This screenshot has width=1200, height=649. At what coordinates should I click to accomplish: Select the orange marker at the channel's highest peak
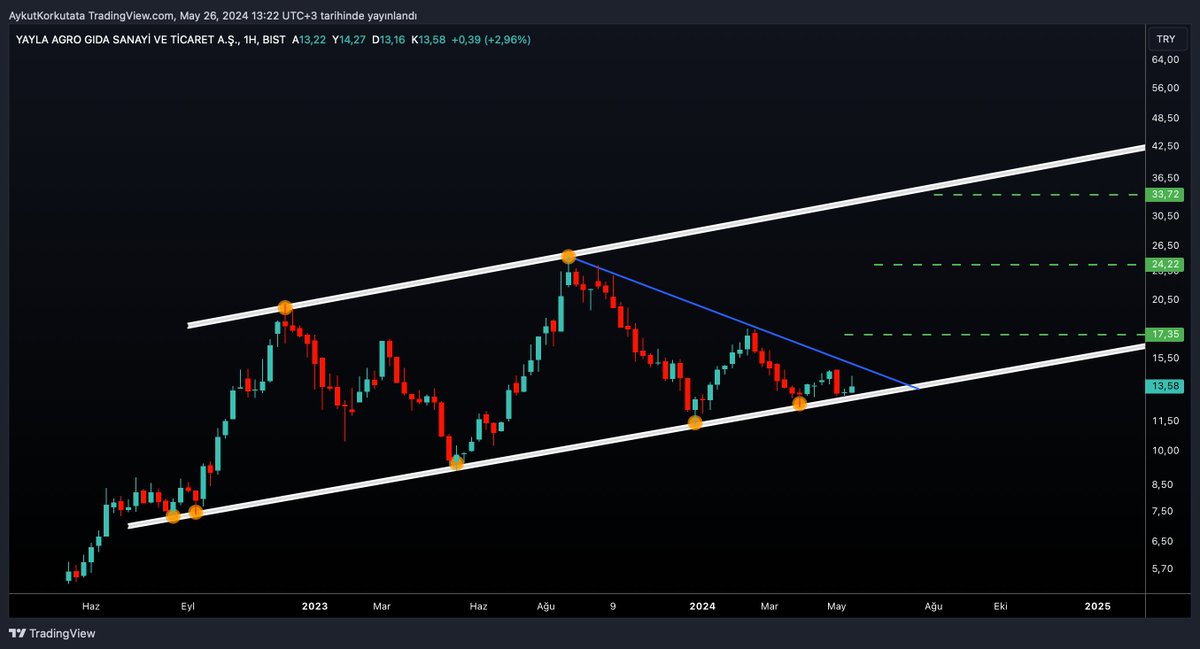[568, 257]
